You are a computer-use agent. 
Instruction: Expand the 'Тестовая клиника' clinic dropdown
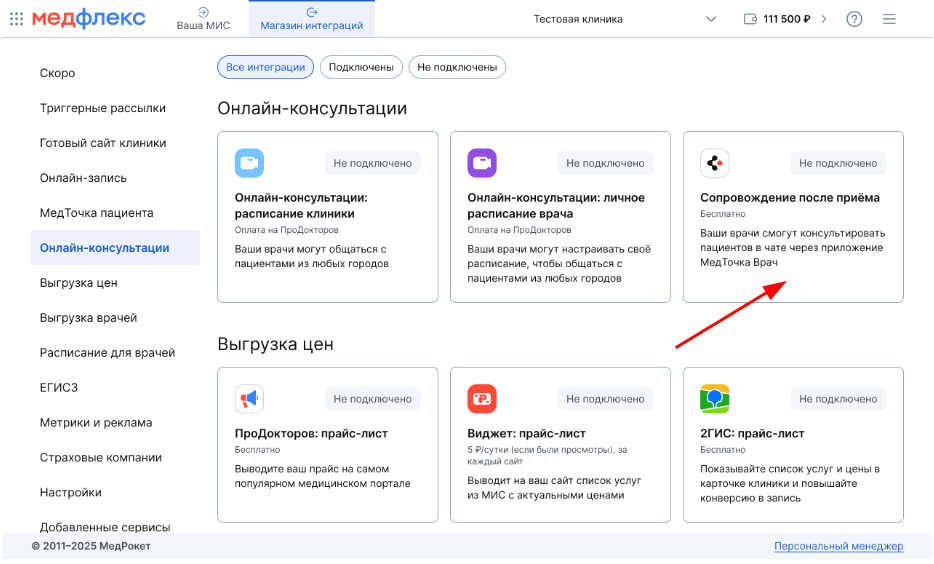(711, 19)
